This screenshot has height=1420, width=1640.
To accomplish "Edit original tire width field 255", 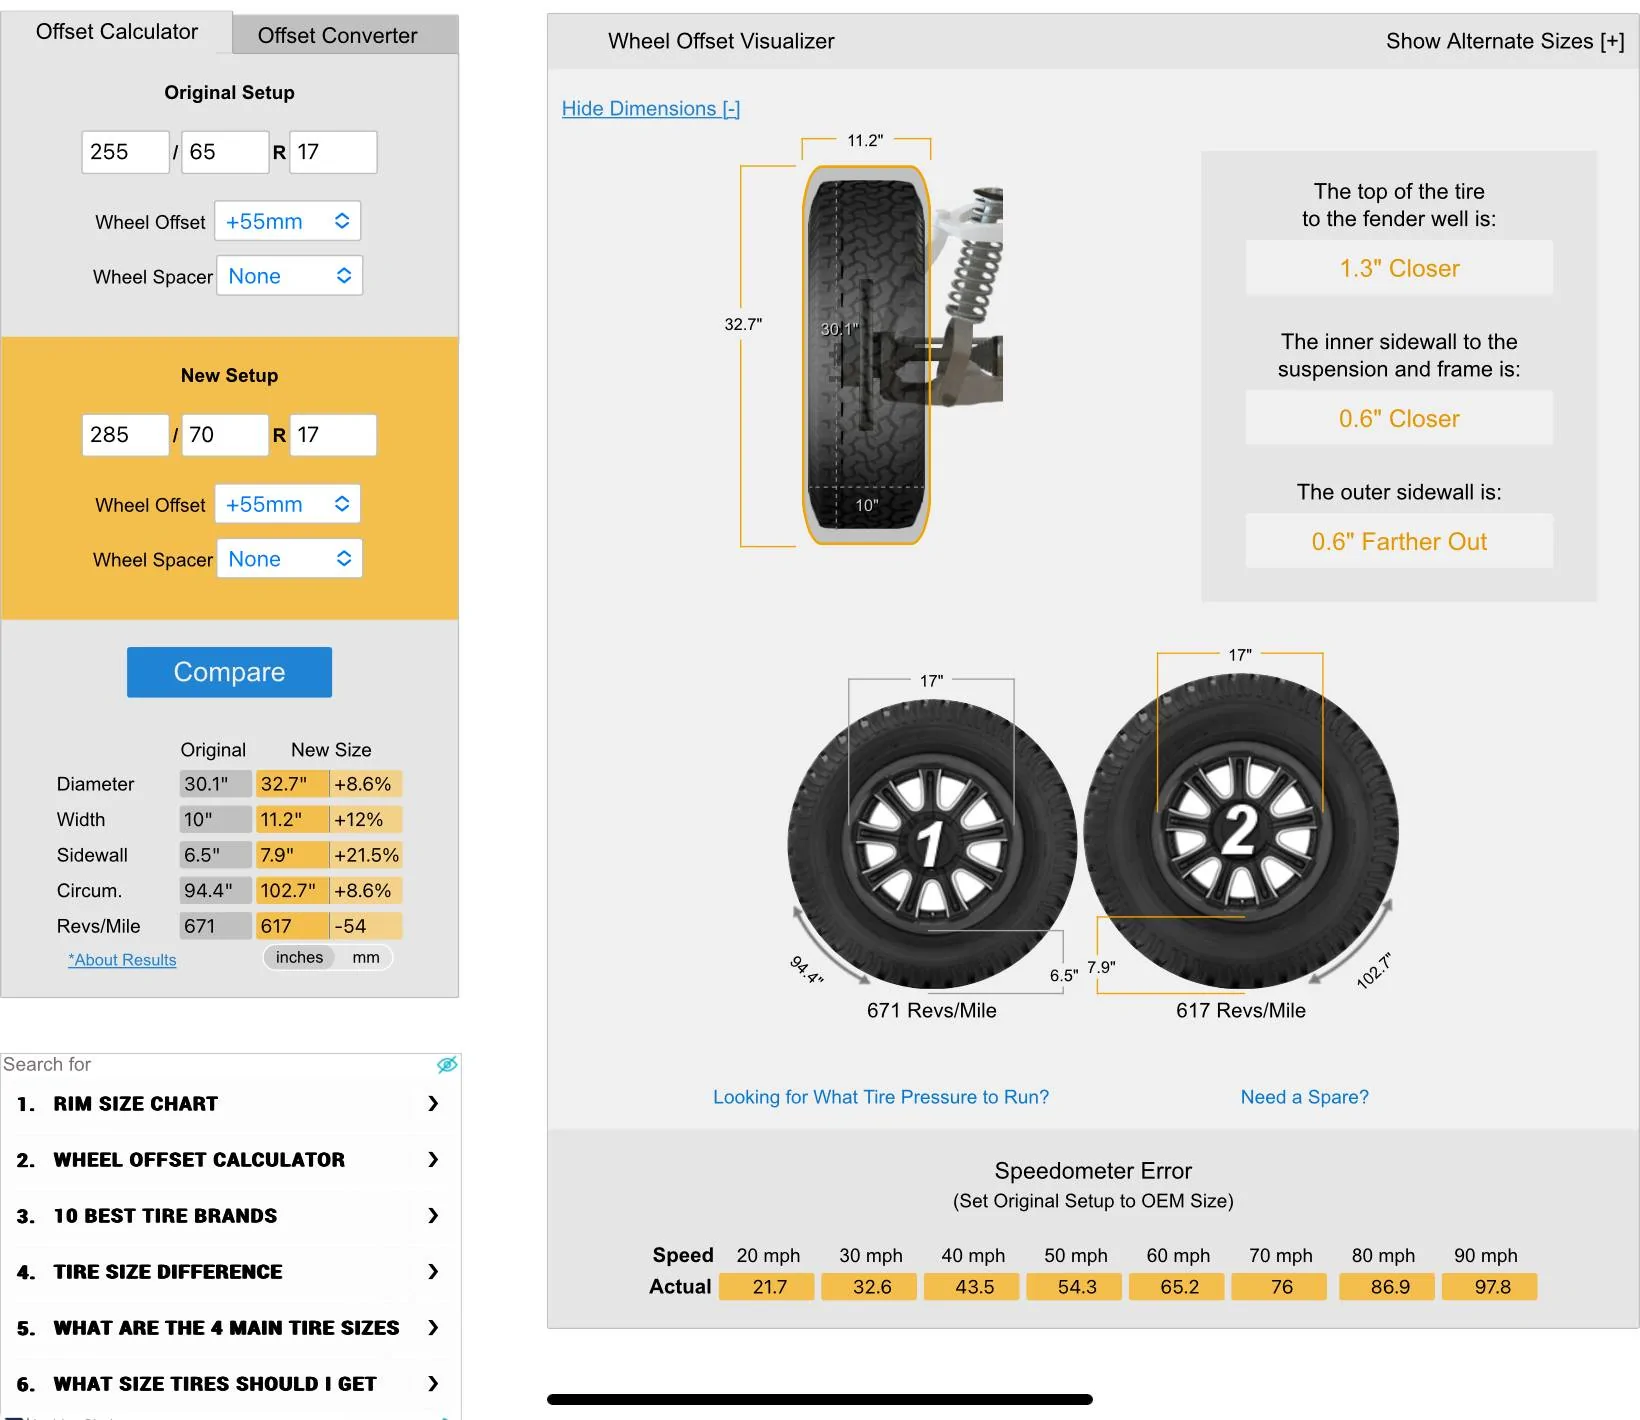I will (x=125, y=152).
